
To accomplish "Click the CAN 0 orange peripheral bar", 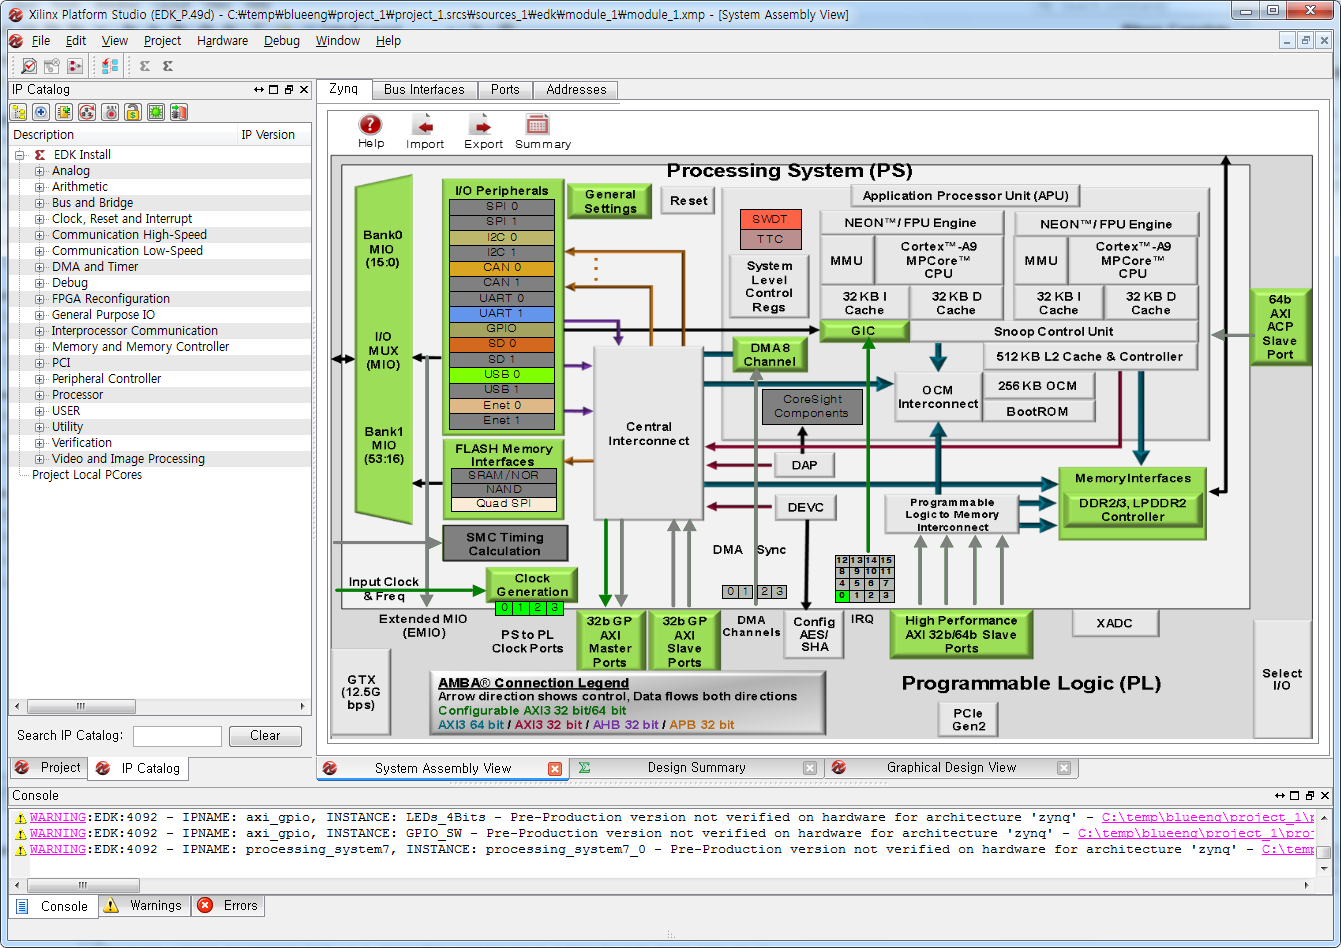I will pos(501,267).
